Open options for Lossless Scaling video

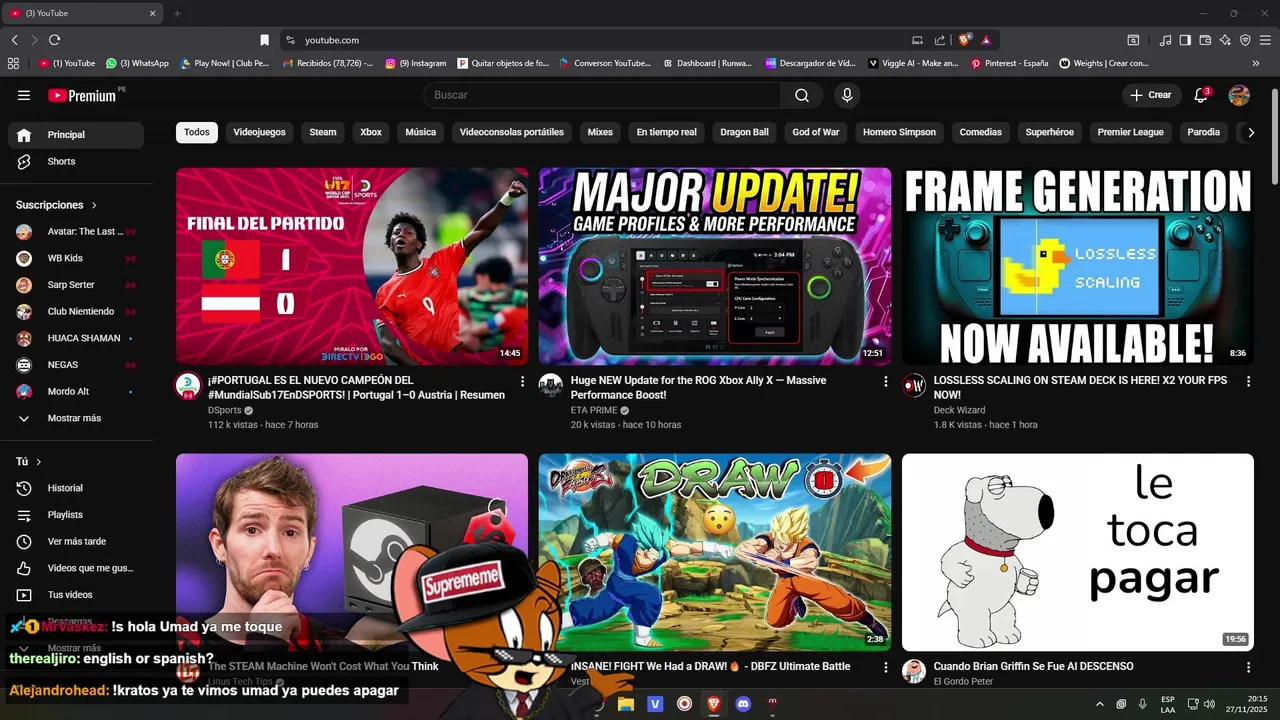click(1248, 381)
